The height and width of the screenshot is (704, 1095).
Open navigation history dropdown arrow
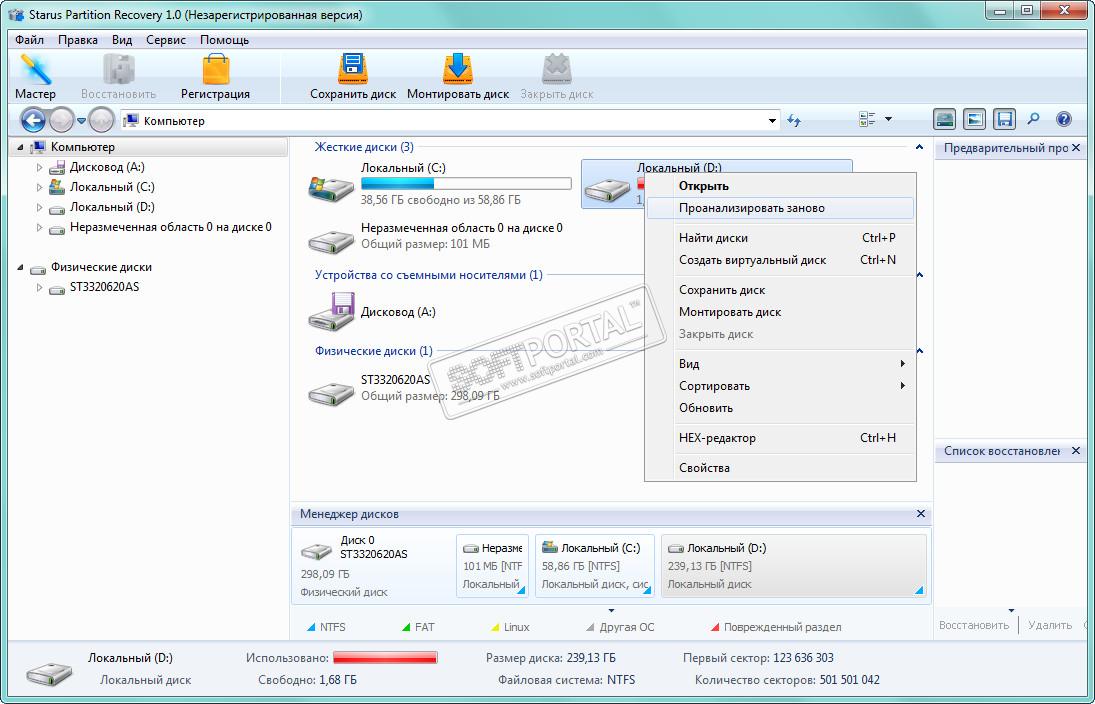[81, 121]
